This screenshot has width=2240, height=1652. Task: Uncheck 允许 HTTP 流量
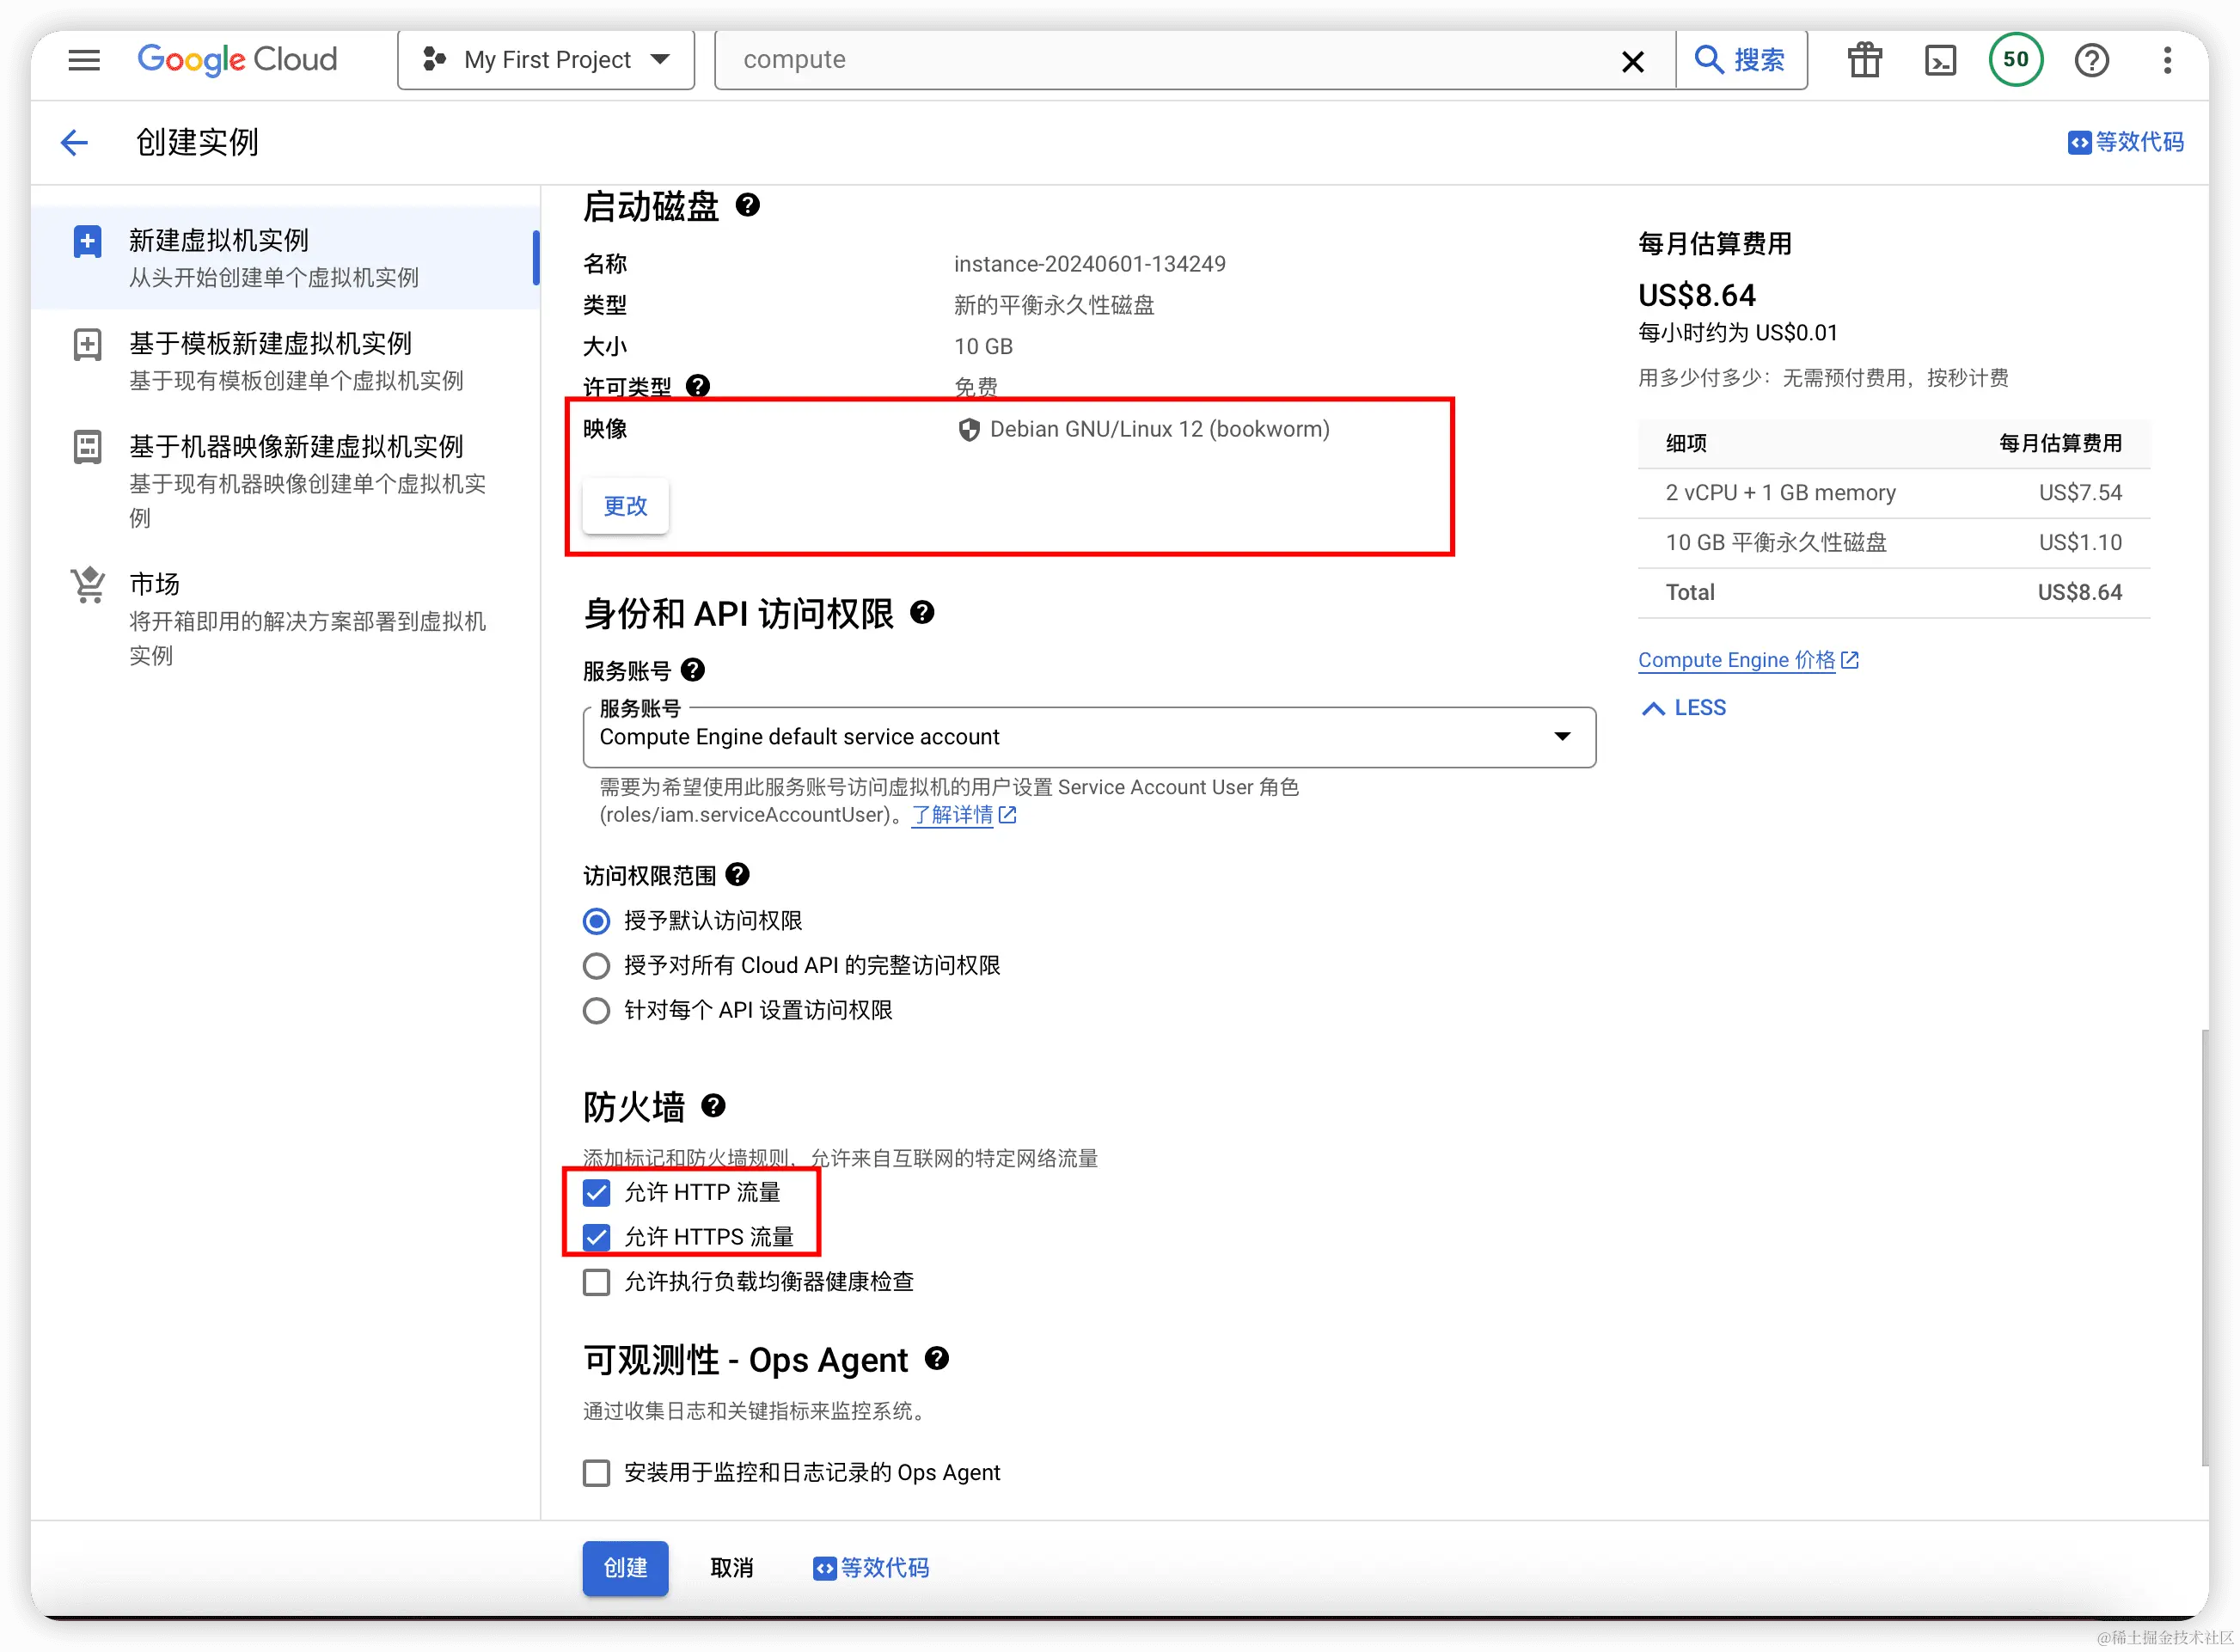(x=597, y=1192)
